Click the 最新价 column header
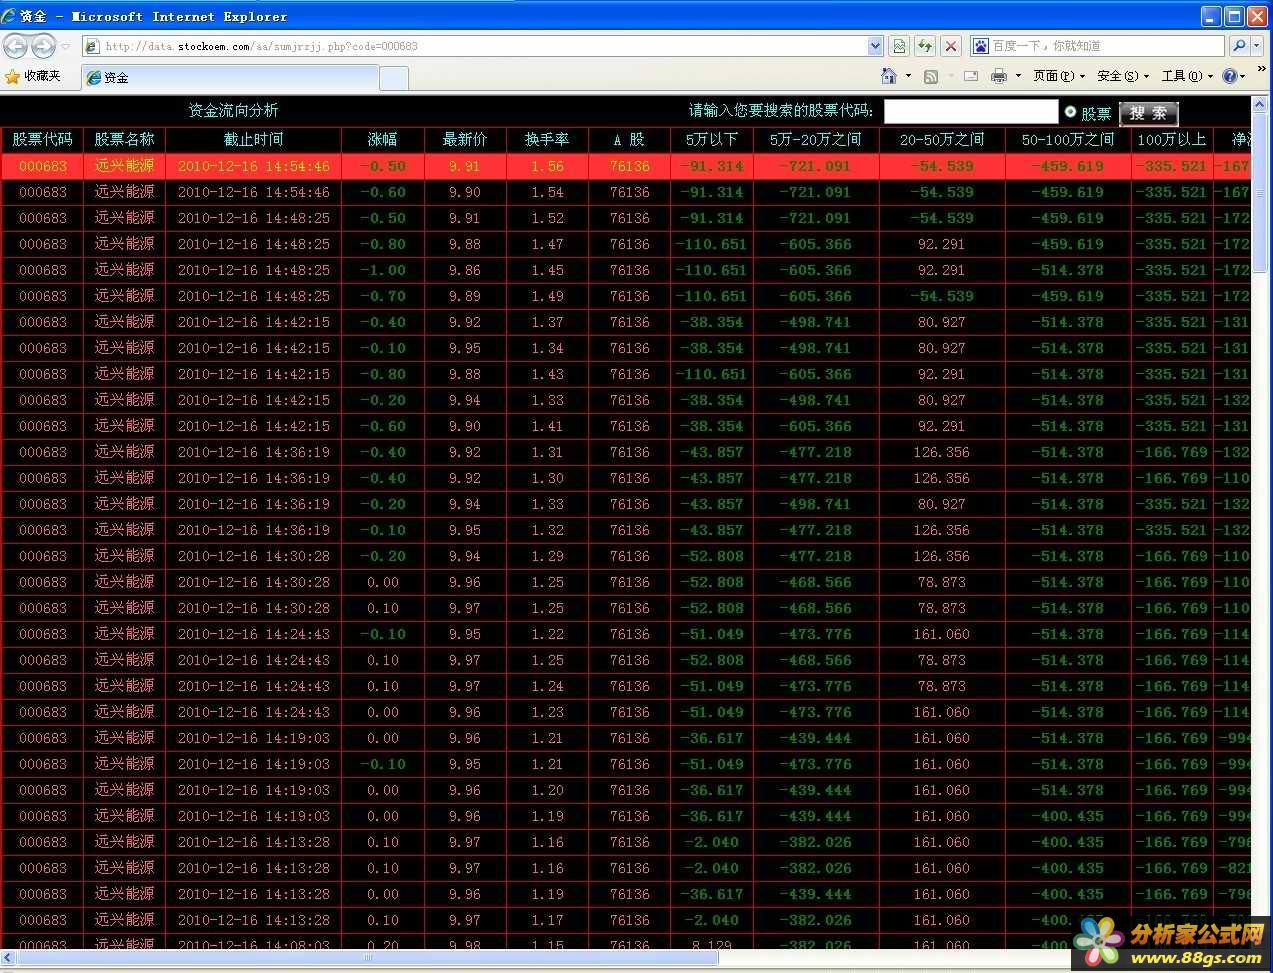The width and height of the screenshot is (1273, 973). click(x=464, y=140)
